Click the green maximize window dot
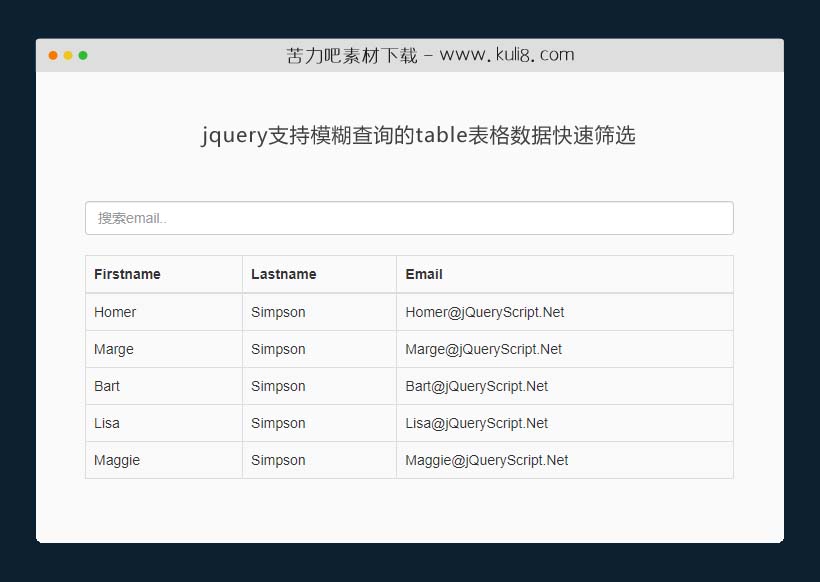The width and height of the screenshot is (820, 582). pyautogui.click(x=86, y=56)
